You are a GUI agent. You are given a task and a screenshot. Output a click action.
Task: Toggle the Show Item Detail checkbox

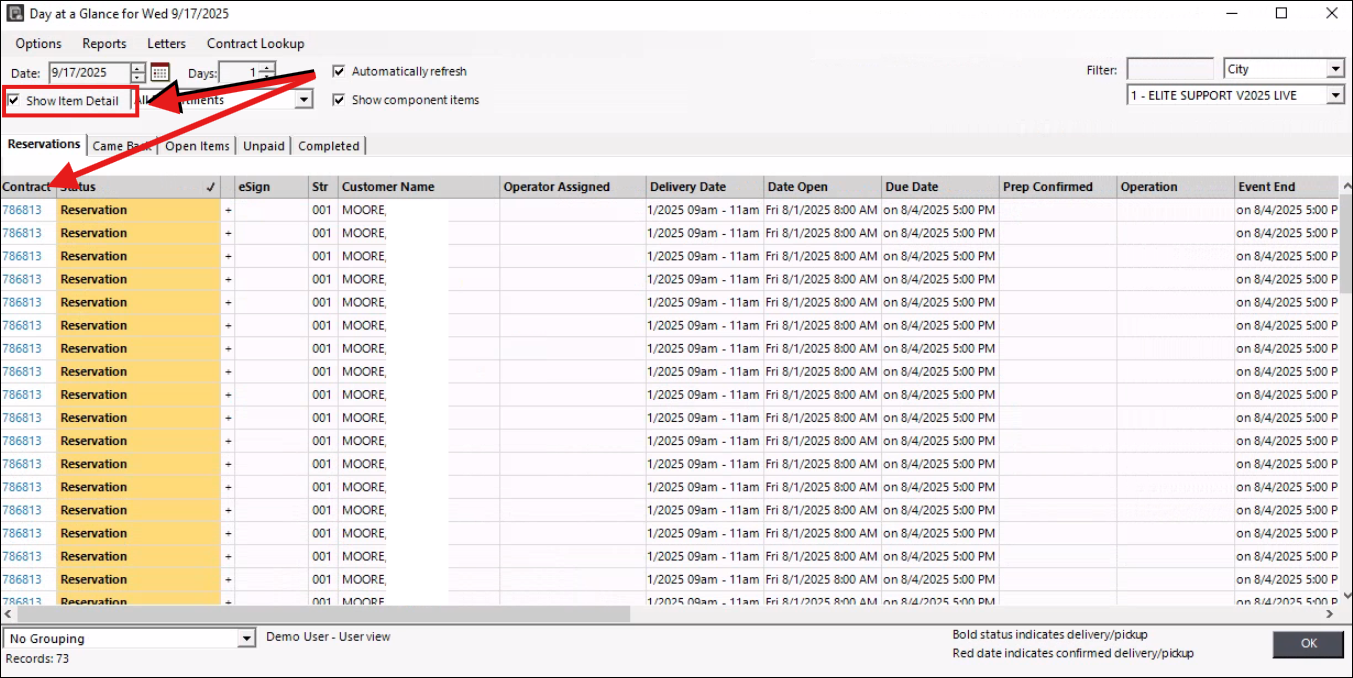coord(13,101)
